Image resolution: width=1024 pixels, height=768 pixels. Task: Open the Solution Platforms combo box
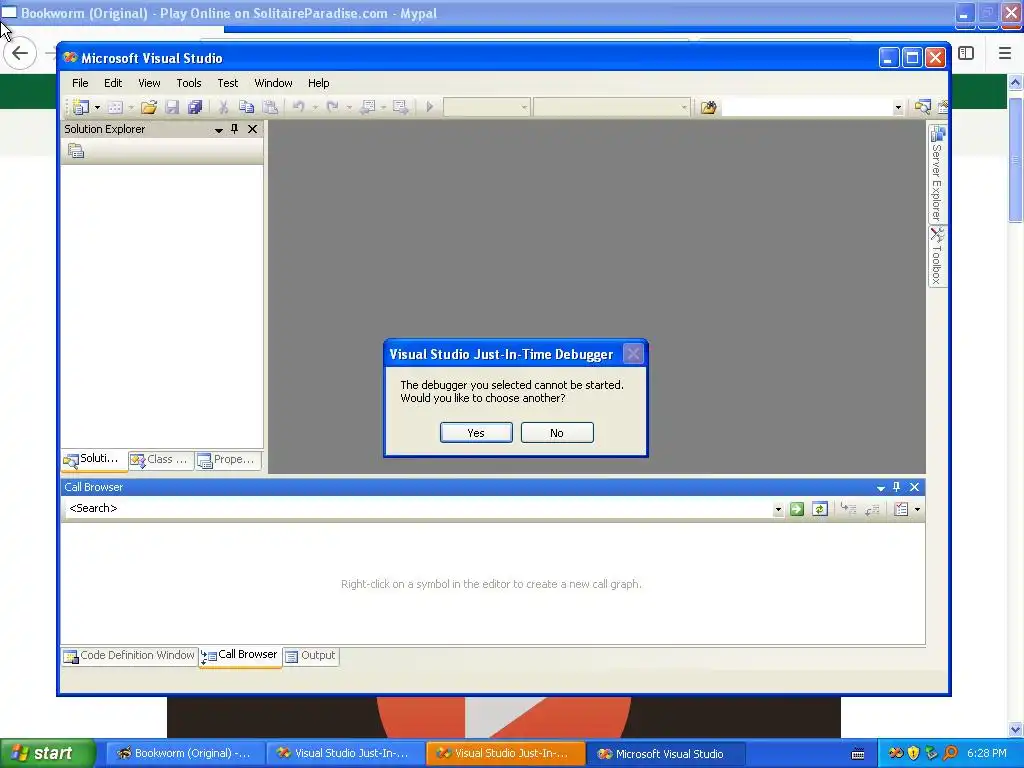pos(611,107)
